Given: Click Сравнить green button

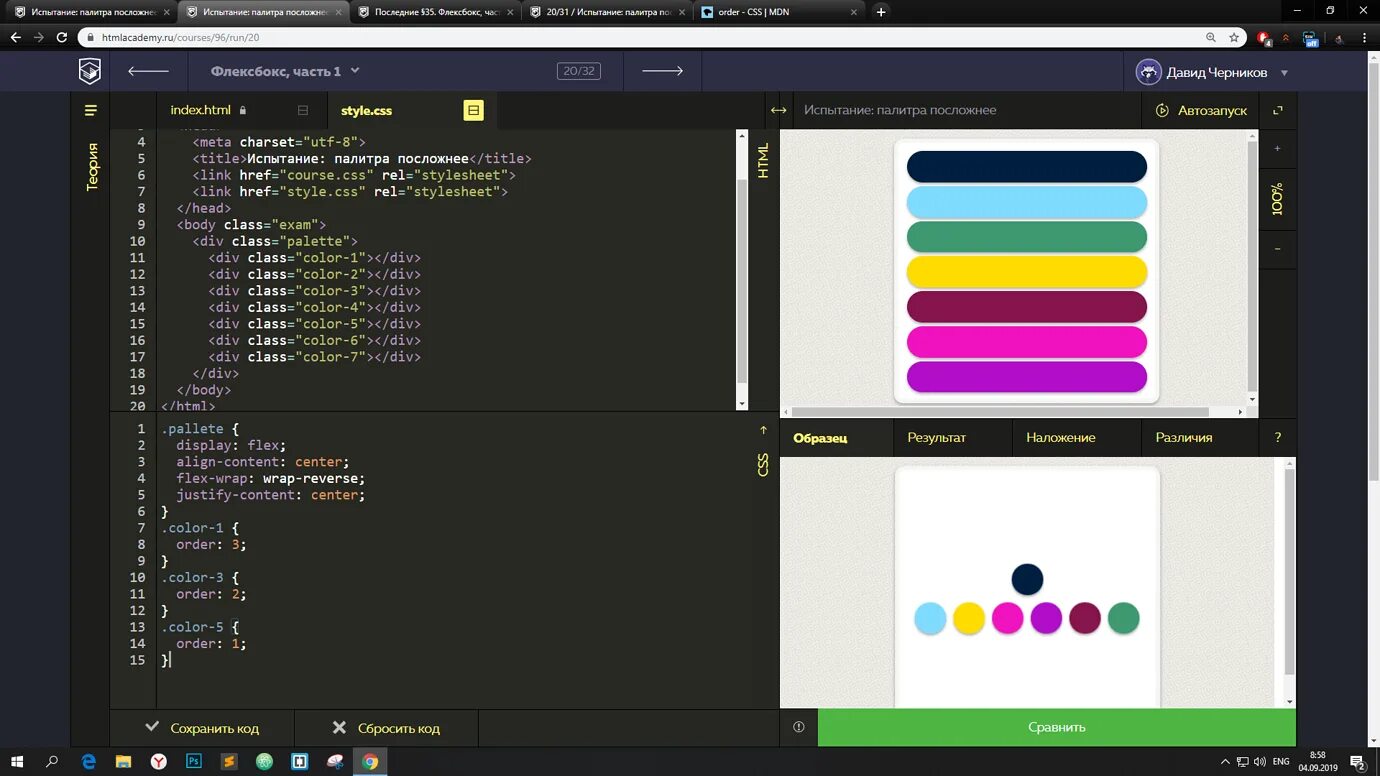Looking at the screenshot, I should click(1056, 727).
